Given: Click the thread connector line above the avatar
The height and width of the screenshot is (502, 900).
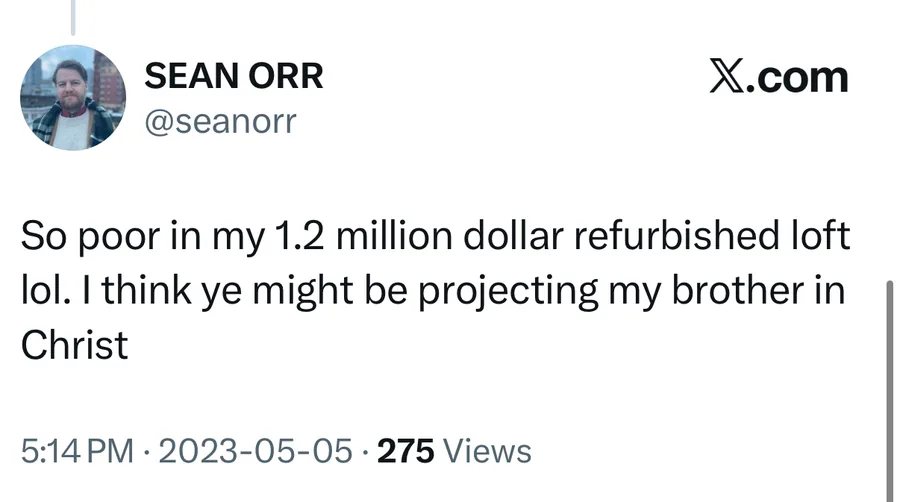Looking at the screenshot, I should pos(73,17).
